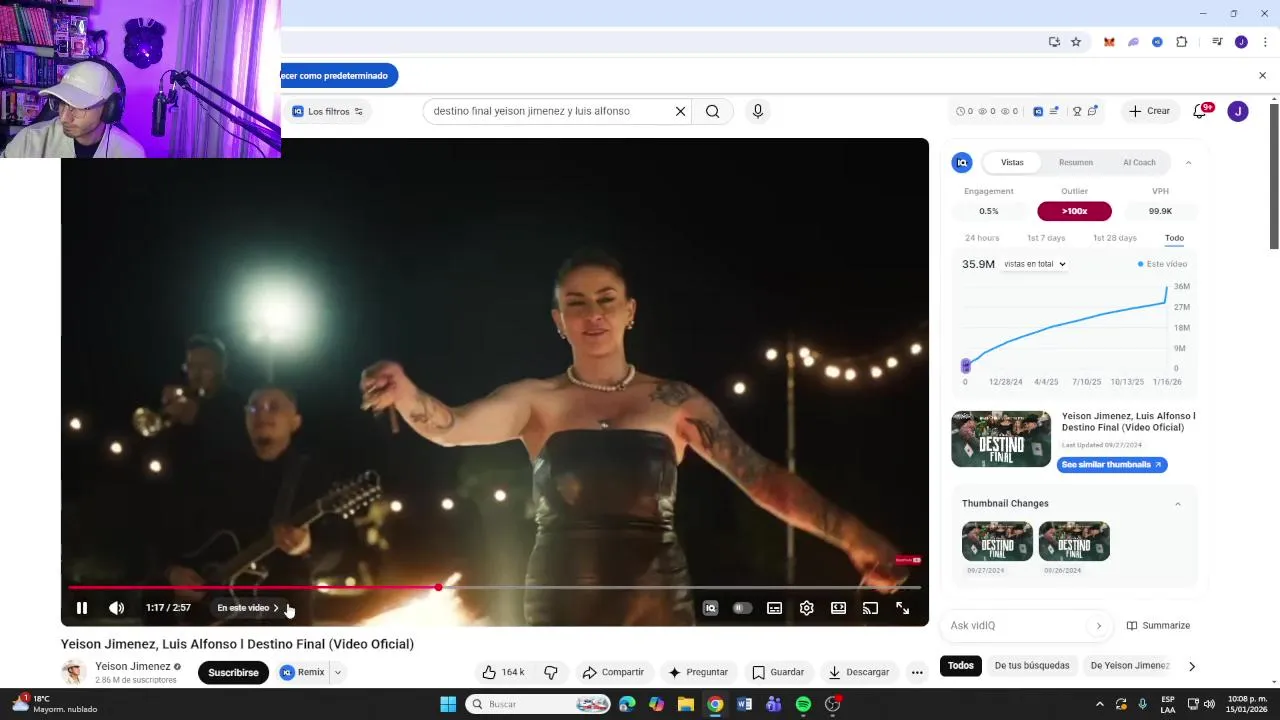Cast the video to a TV
Screen dimensions: 1280x720
coord(870,608)
